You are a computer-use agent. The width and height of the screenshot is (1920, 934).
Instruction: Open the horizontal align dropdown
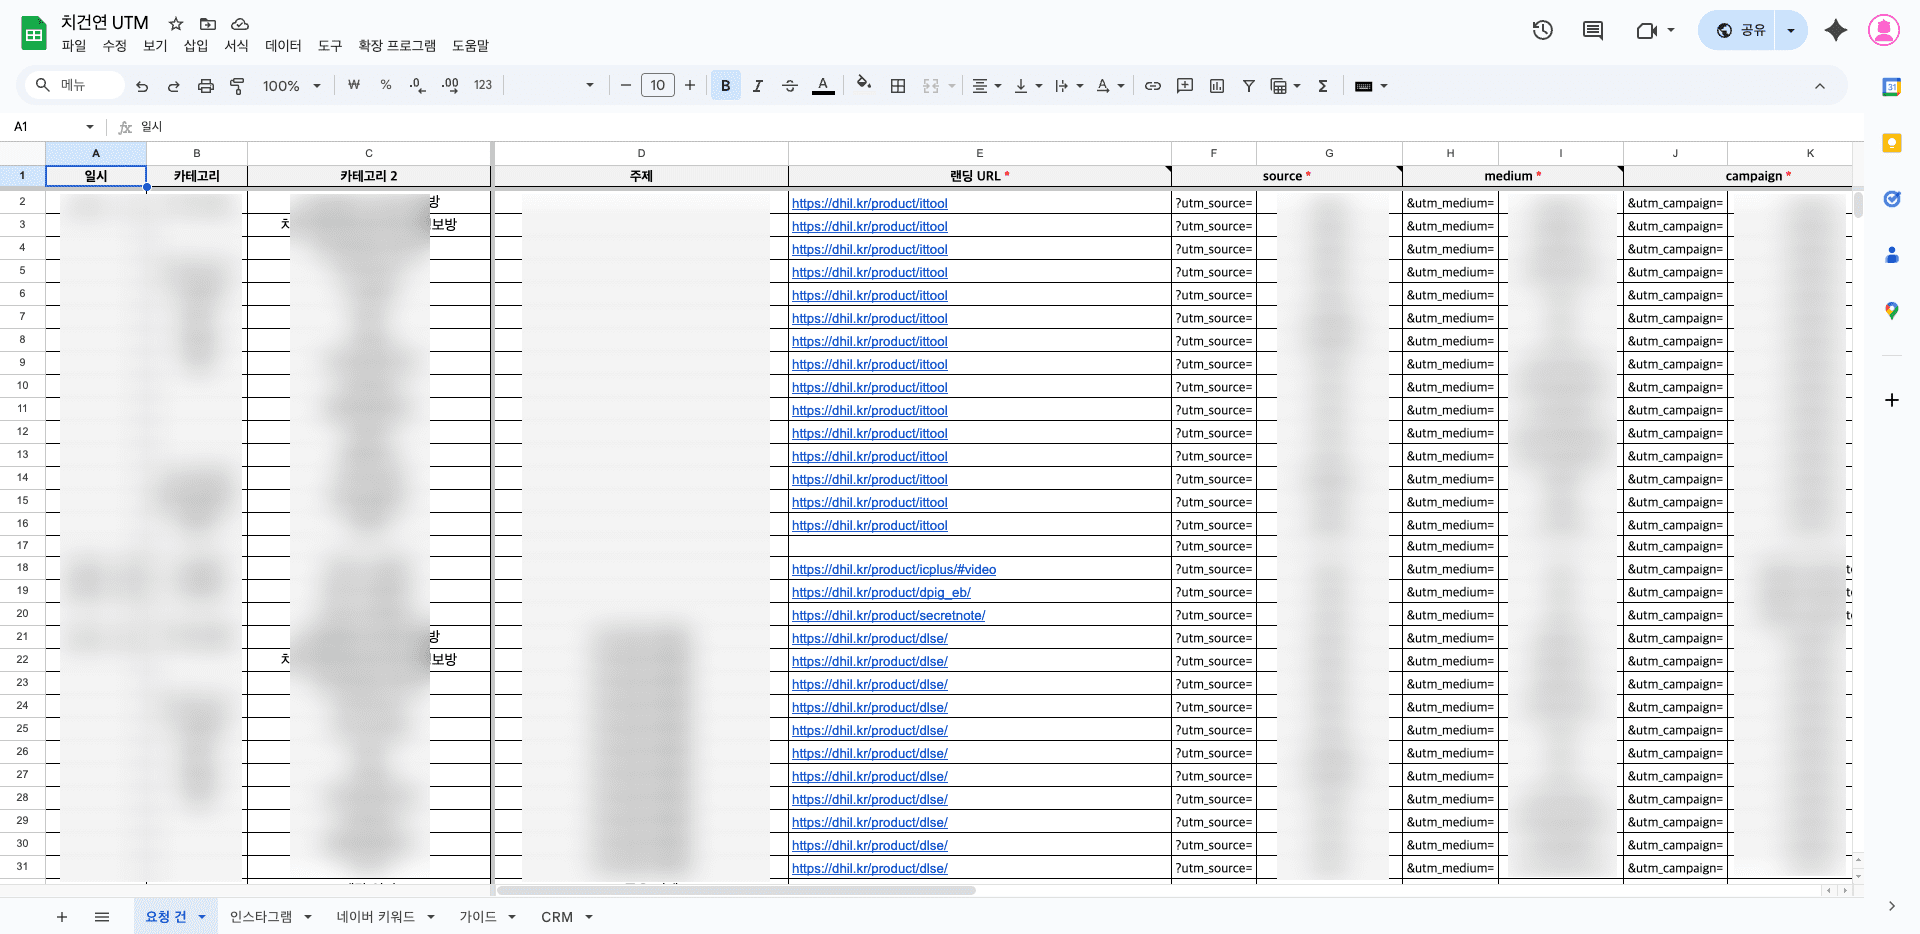(x=986, y=86)
